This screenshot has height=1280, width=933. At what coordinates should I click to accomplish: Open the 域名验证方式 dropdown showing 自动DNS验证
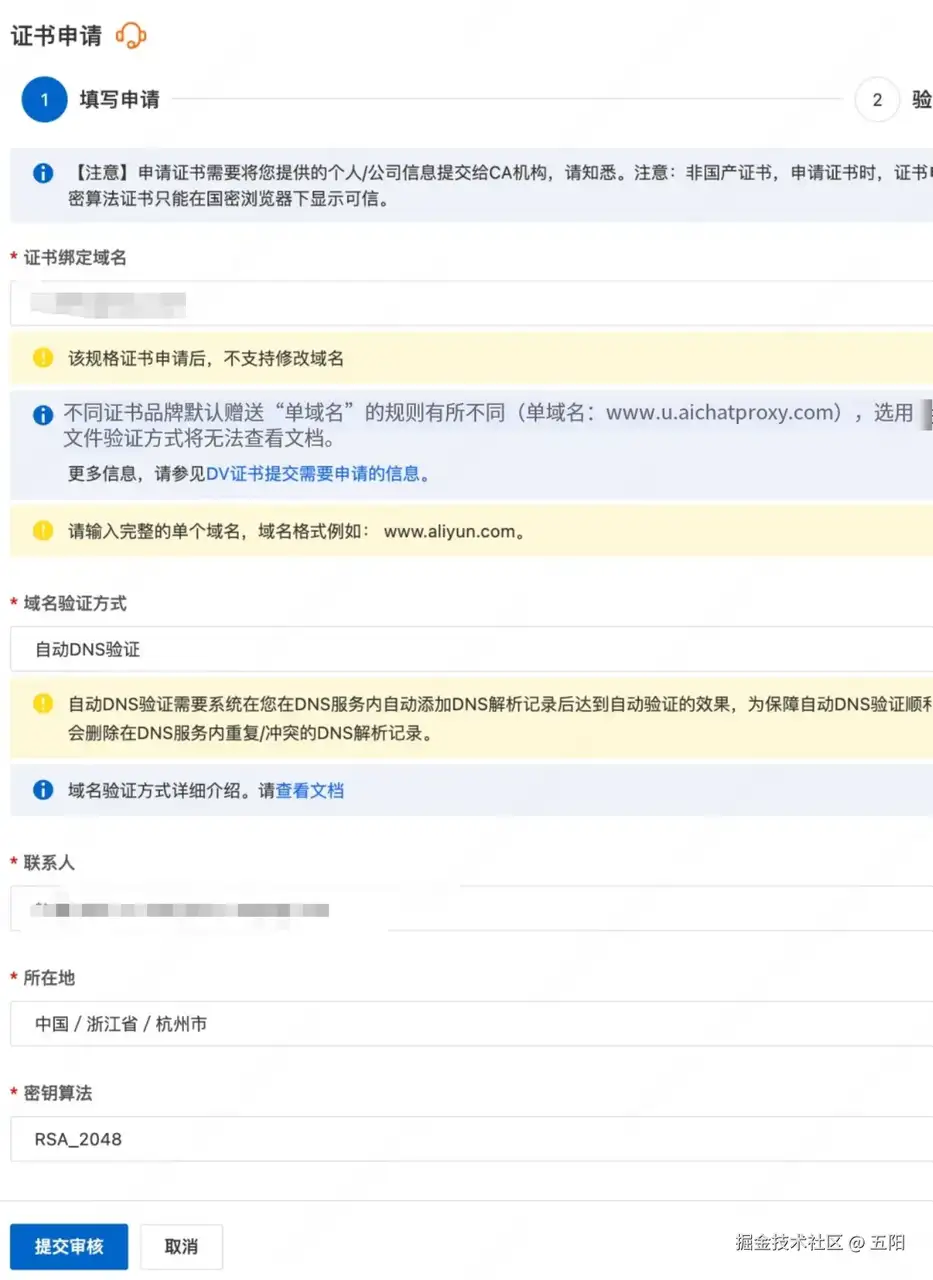[x=471, y=649]
